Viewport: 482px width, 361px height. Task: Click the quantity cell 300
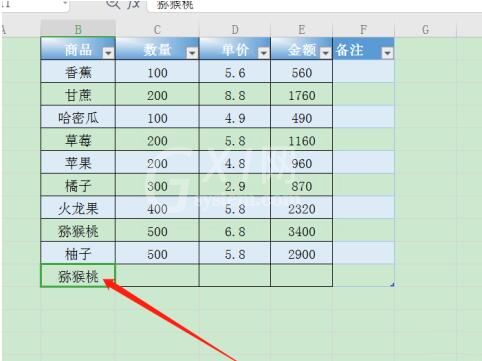[157, 185]
